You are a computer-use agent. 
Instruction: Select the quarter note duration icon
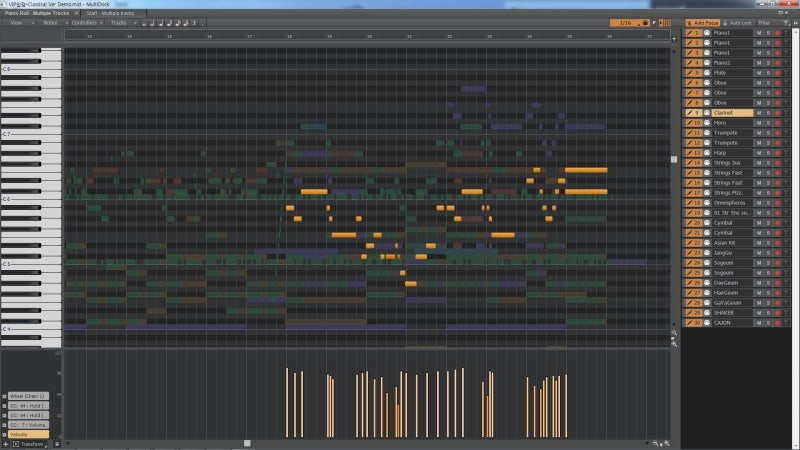(x=161, y=23)
